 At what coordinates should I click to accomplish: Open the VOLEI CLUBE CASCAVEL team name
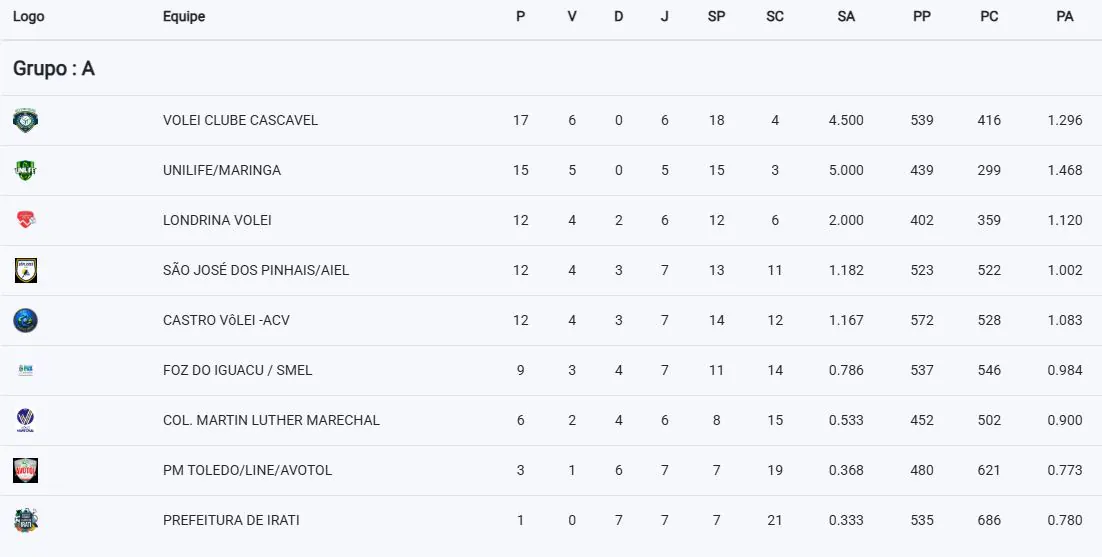(x=240, y=121)
